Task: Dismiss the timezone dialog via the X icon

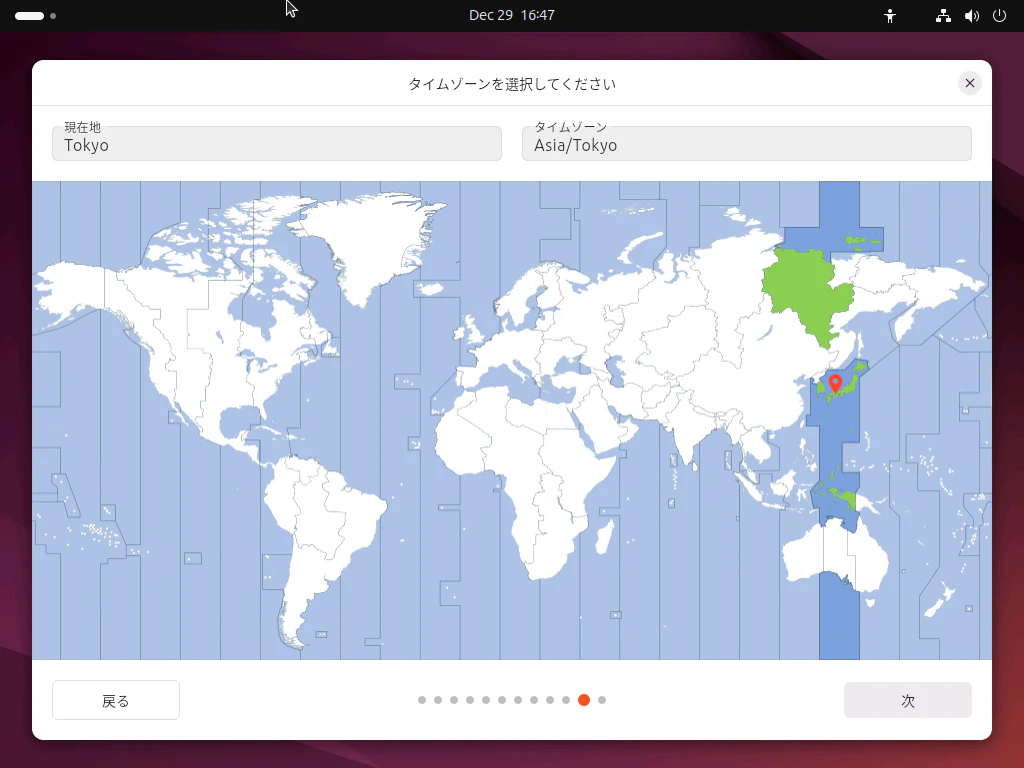Action: tap(969, 83)
